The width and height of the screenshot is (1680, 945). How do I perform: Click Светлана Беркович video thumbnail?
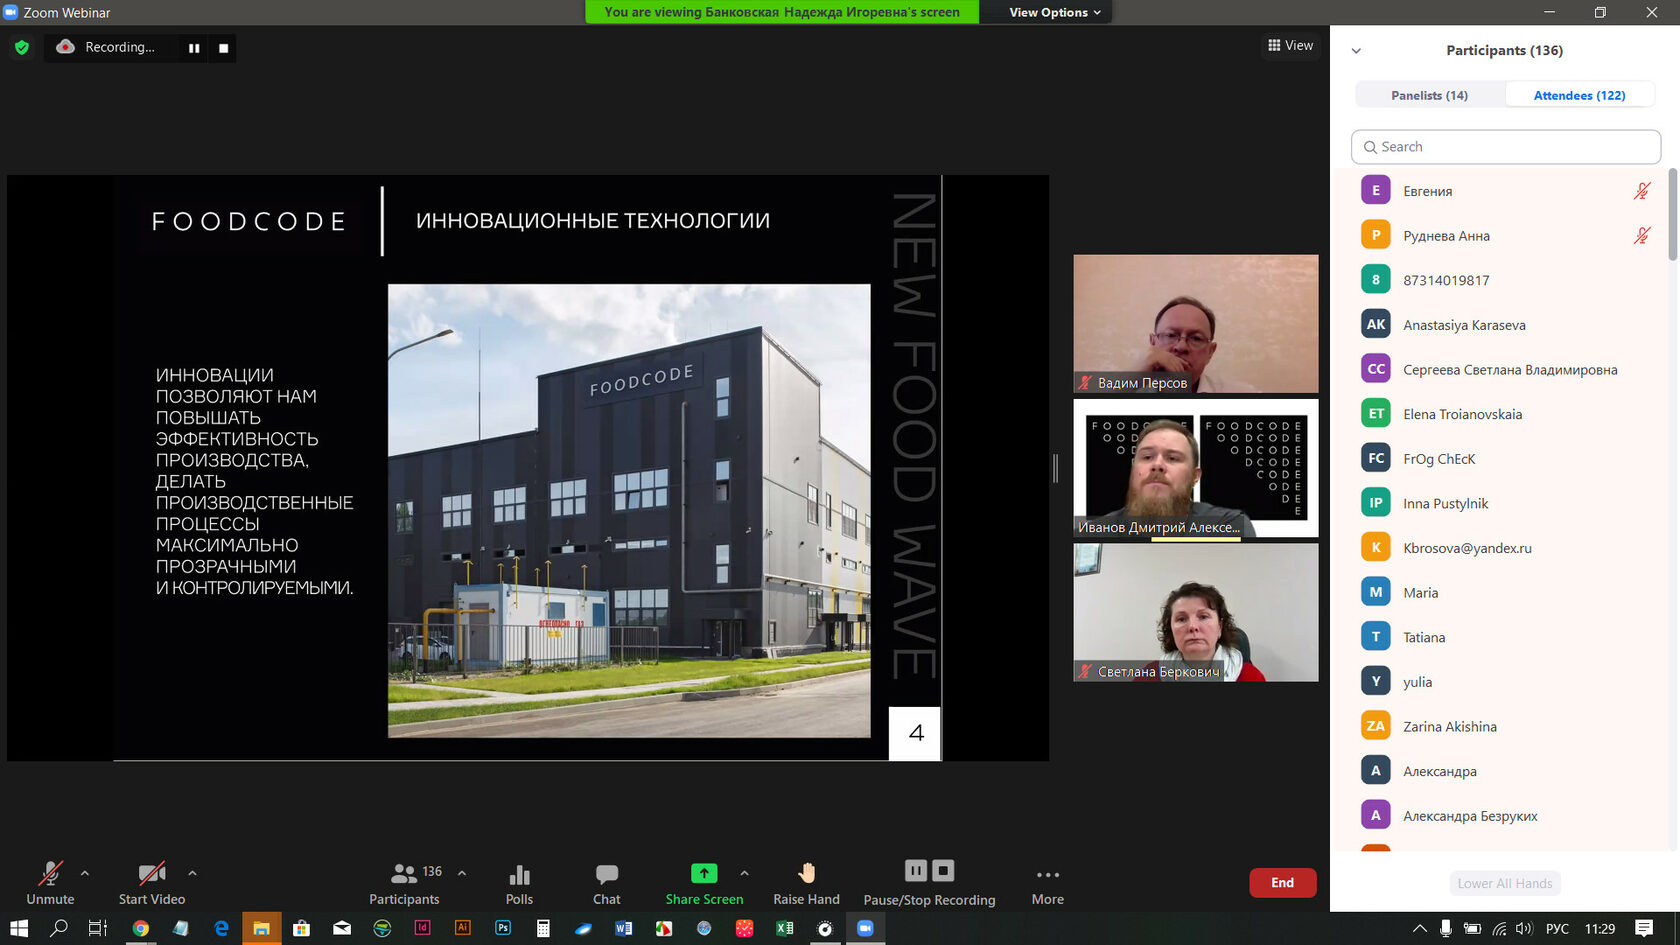(x=1196, y=612)
